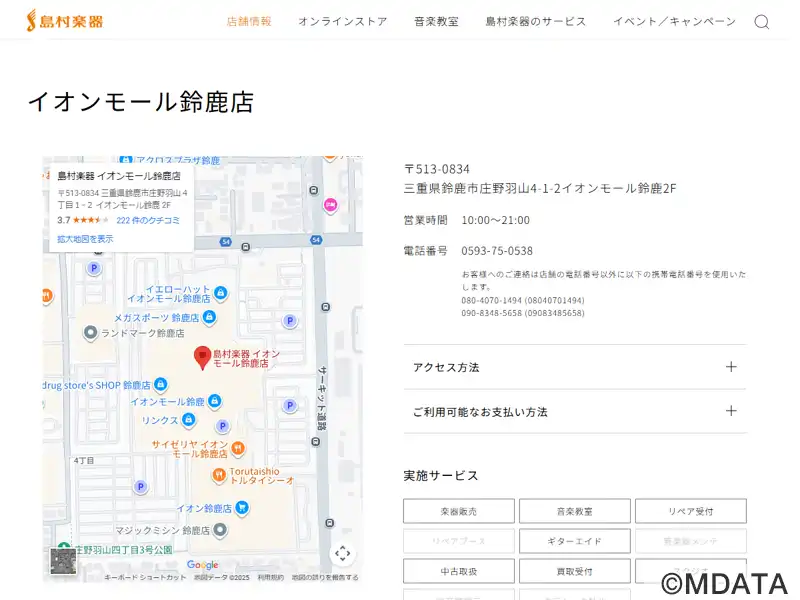Open the オンラインストア menu
The height and width of the screenshot is (600, 800).
click(342, 21)
